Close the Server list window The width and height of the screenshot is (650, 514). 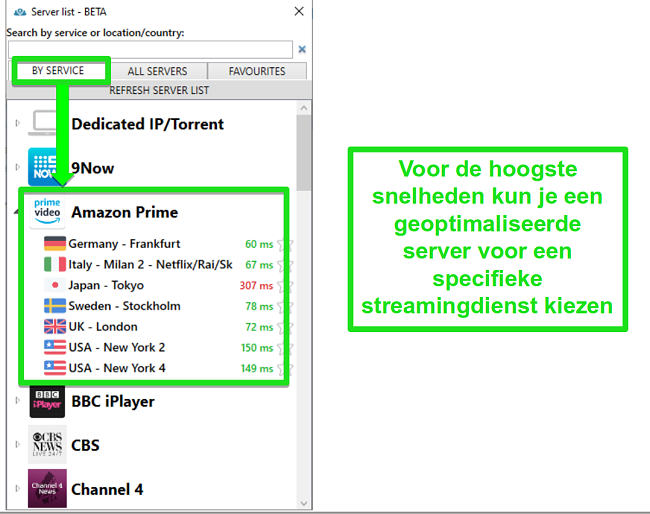pos(299,12)
